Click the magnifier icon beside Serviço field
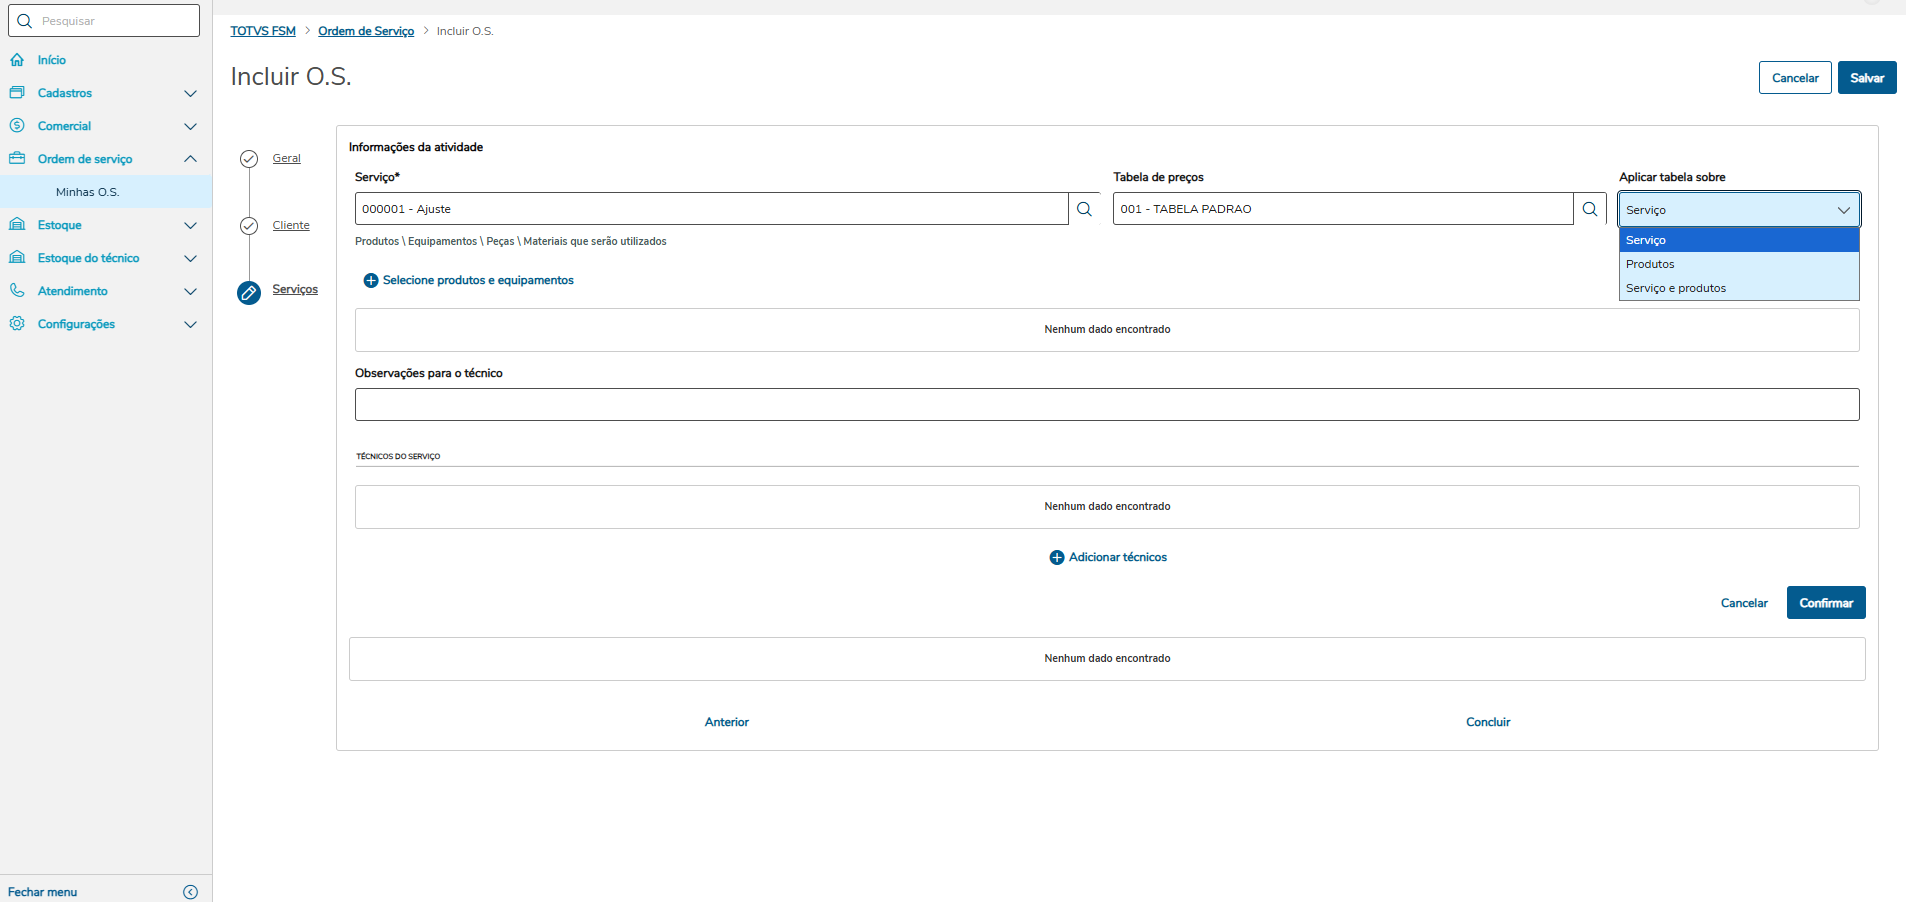This screenshot has height=902, width=1906. (x=1084, y=209)
